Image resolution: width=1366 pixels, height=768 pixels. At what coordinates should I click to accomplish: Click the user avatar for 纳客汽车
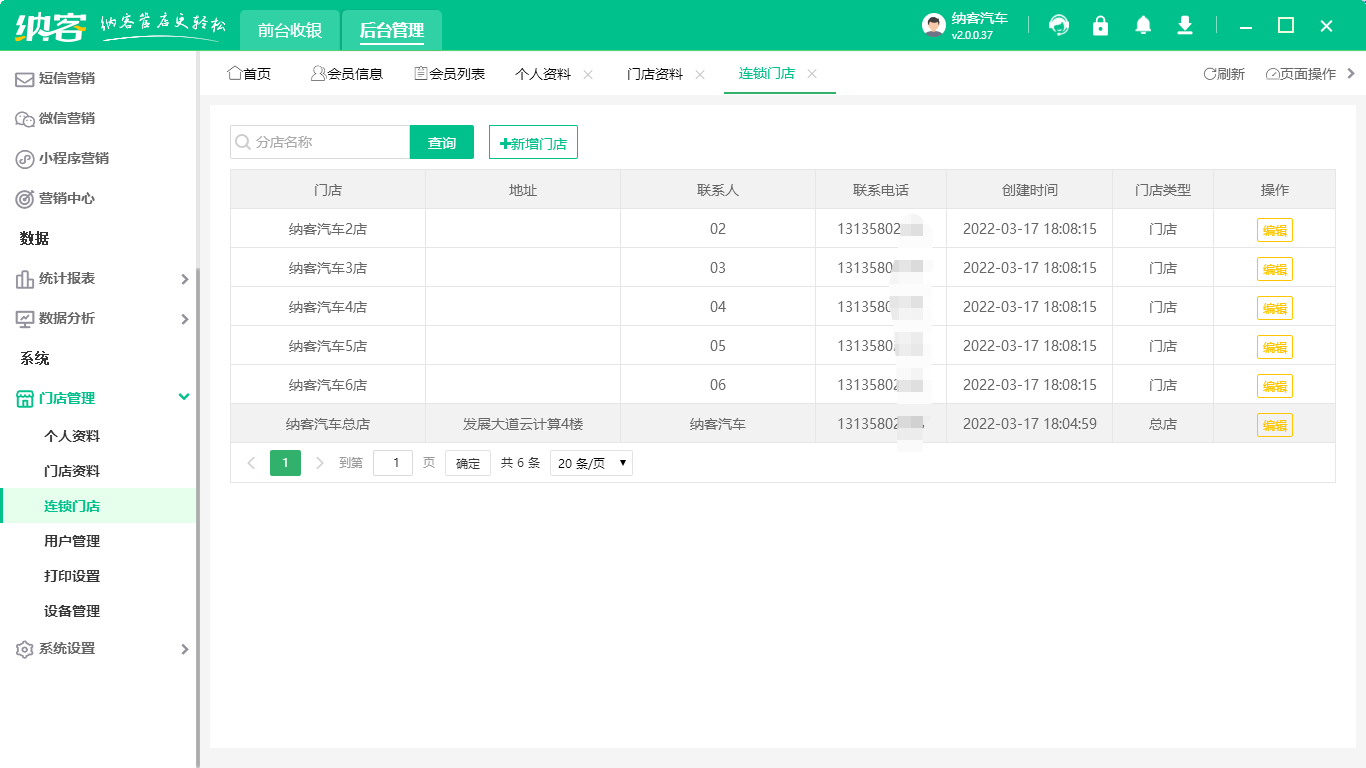tap(932, 25)
